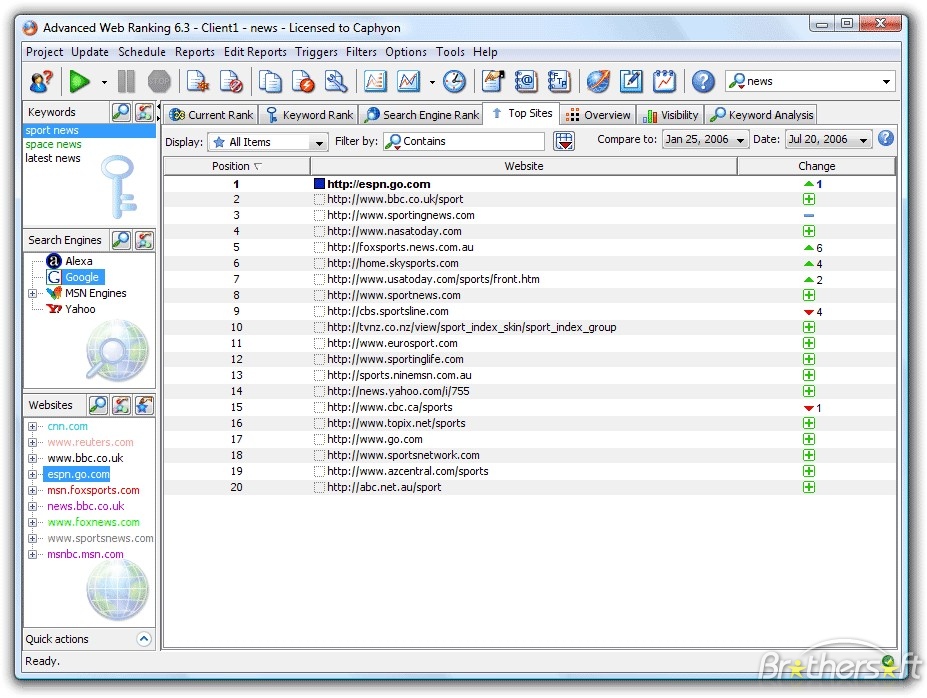
Task: Click the notepad with pencil toolbar icon
Action: tap(492, 82)
